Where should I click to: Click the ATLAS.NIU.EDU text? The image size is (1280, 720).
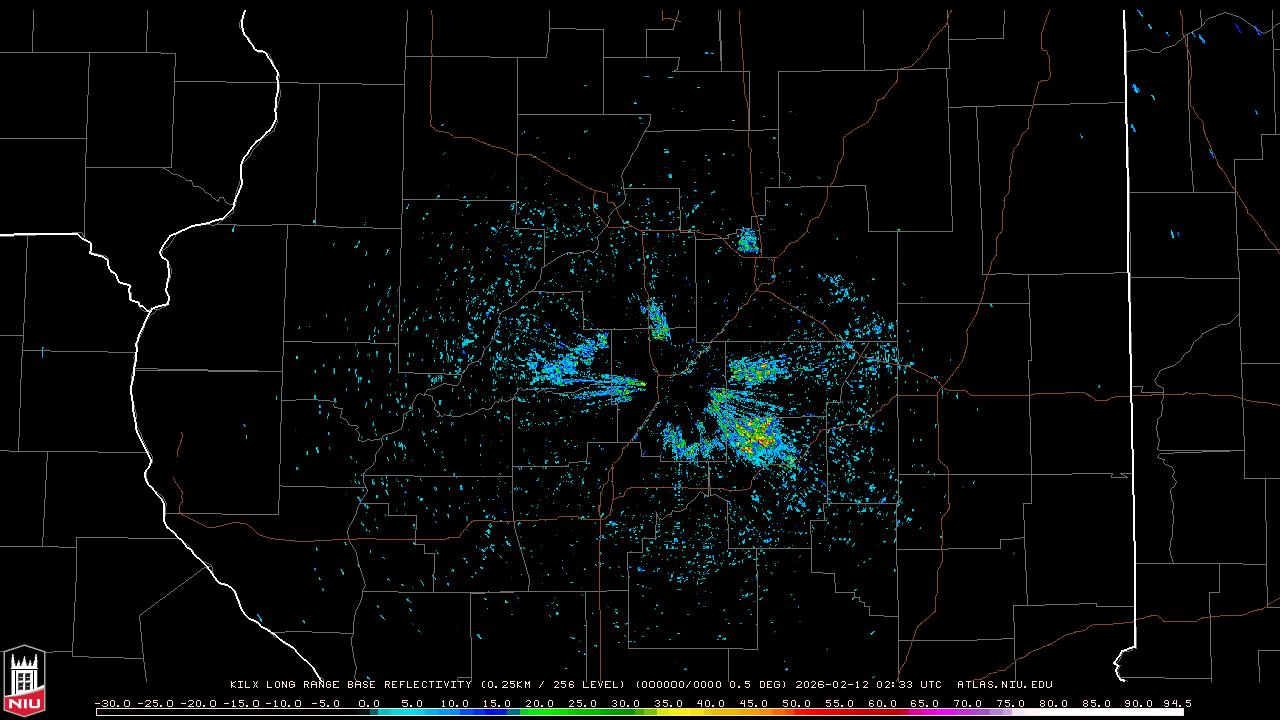pos(1004,685)
